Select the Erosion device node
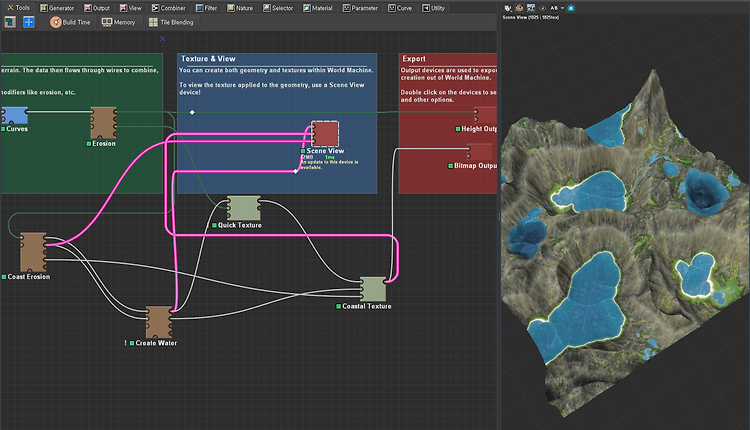 point(103,123)
